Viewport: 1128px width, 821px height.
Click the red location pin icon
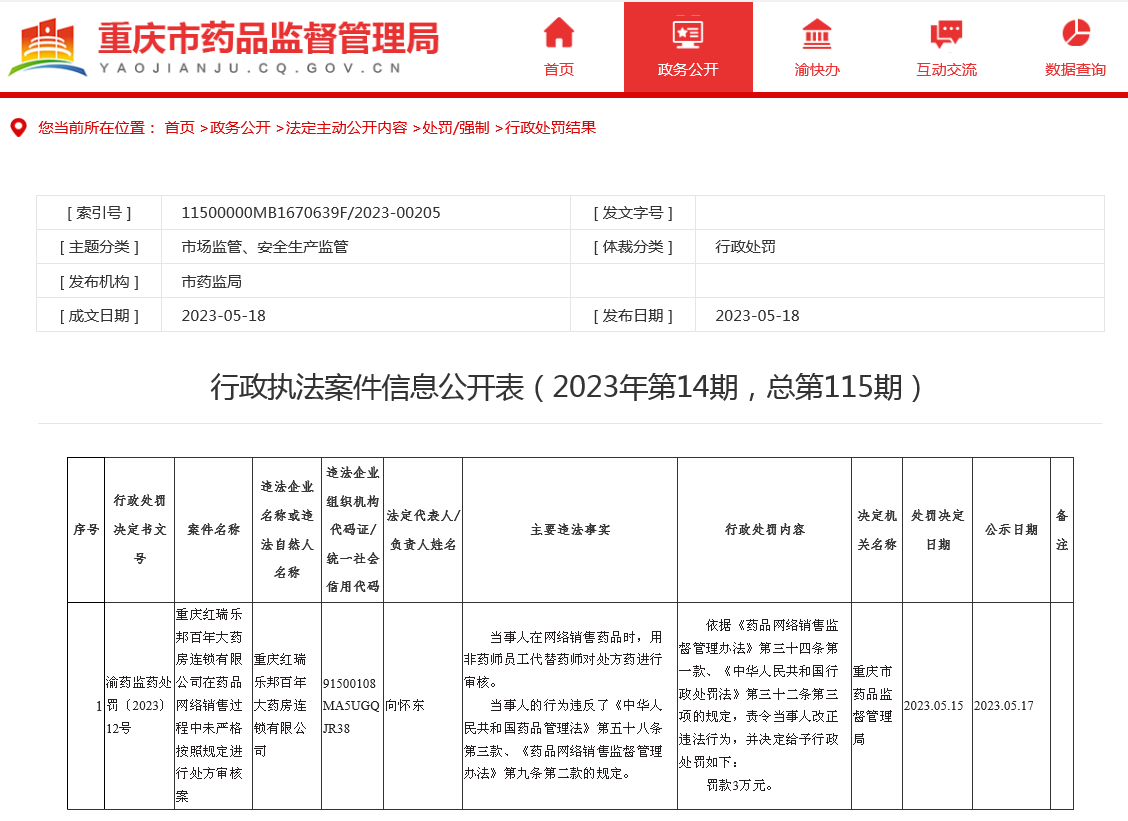18,128
